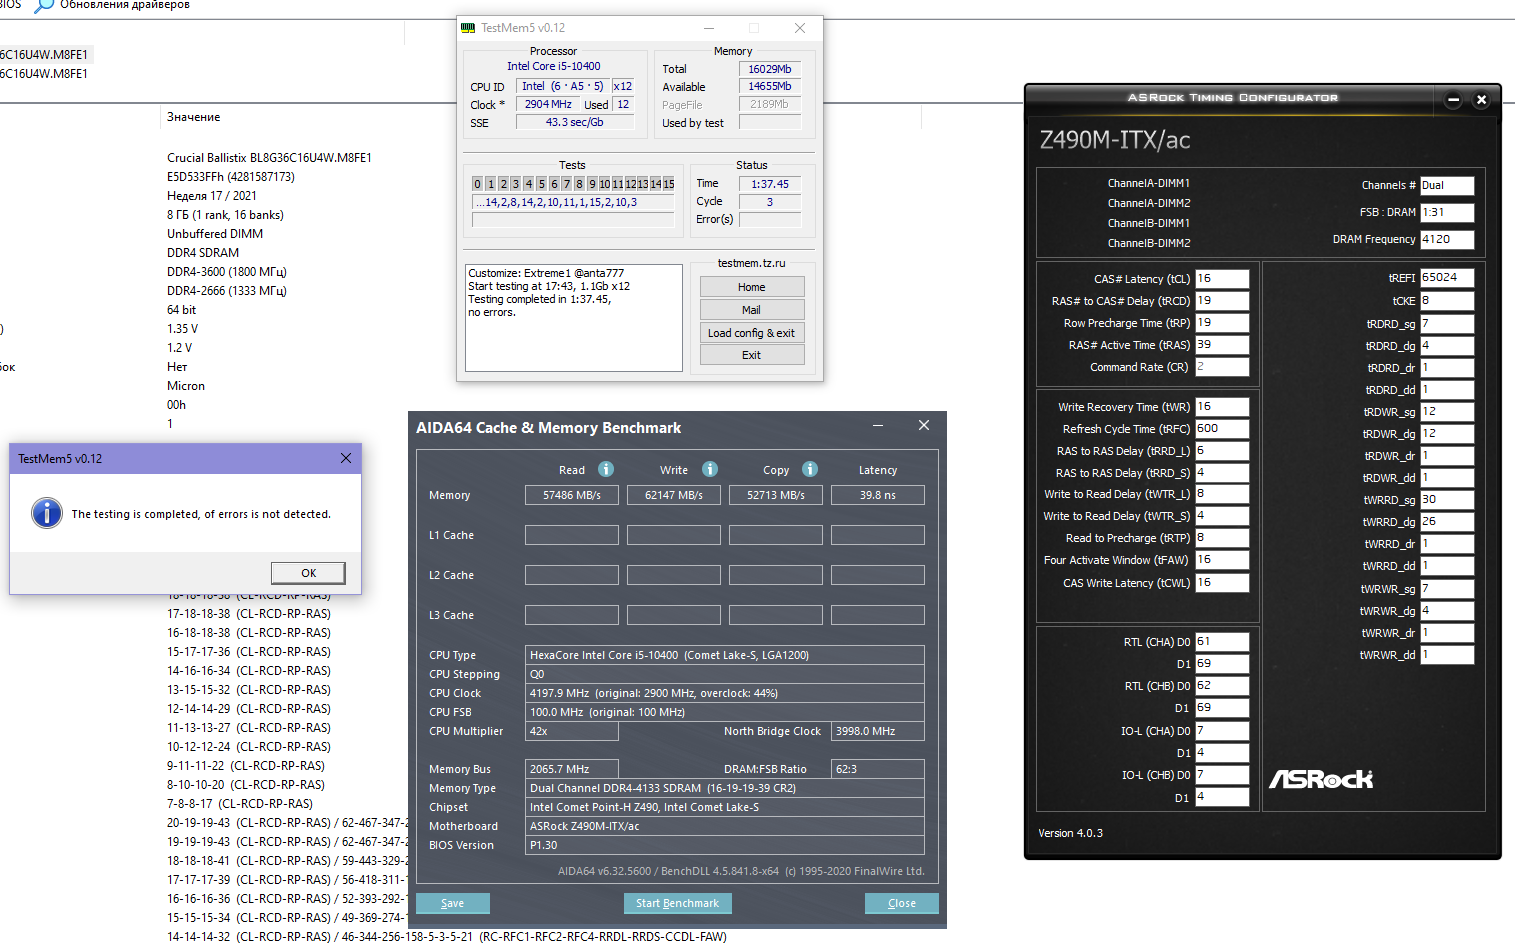Click the info icon beside Copy in AIDA64
Screen dimensions: 1515x950
810,469
